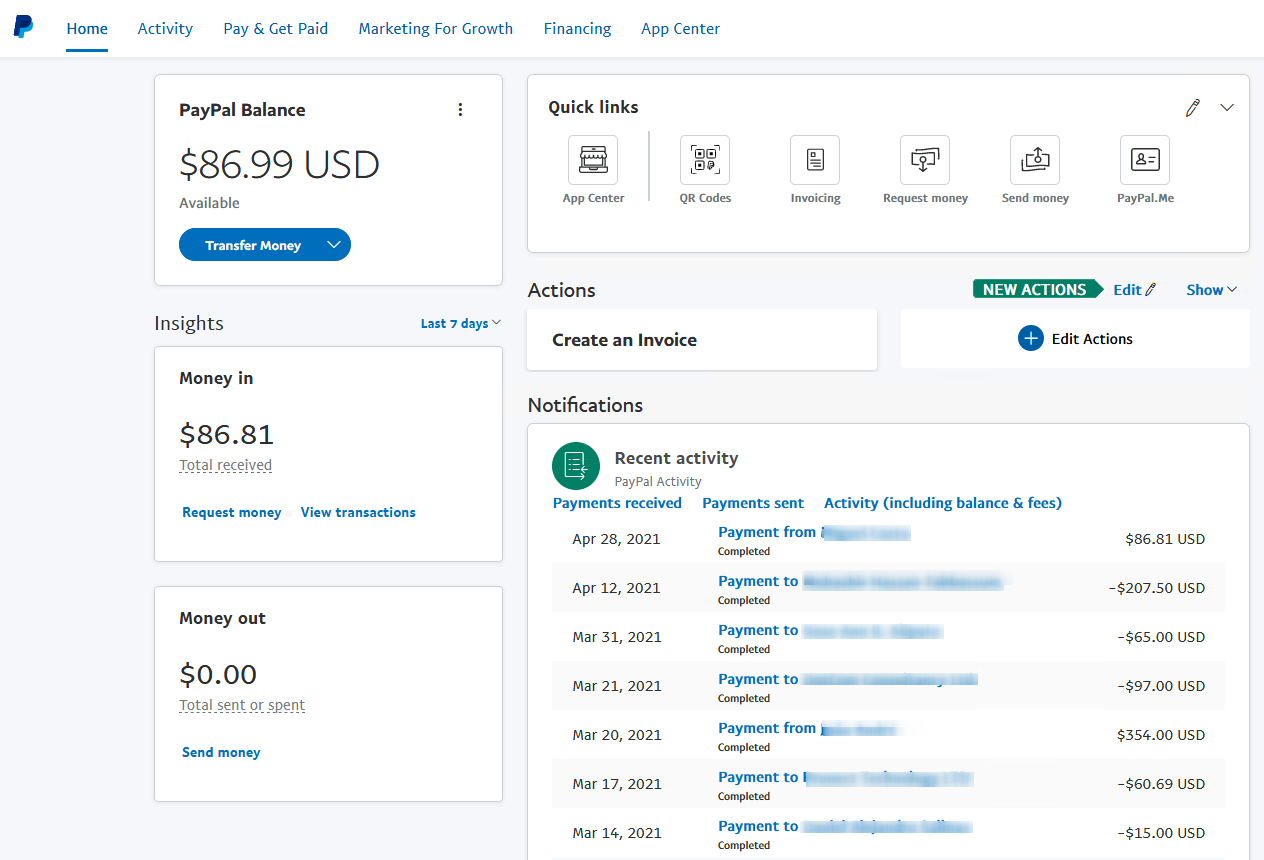Click the PayPal logo icon
This screenshot has height=860, width=1264.
(x=23, y=27)
